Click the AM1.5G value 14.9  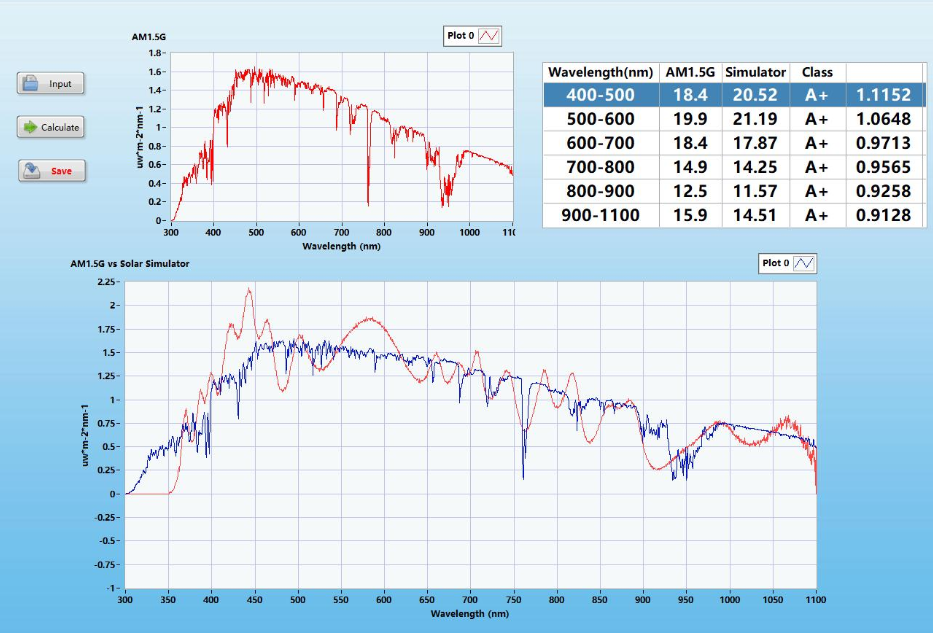[690, 167]
